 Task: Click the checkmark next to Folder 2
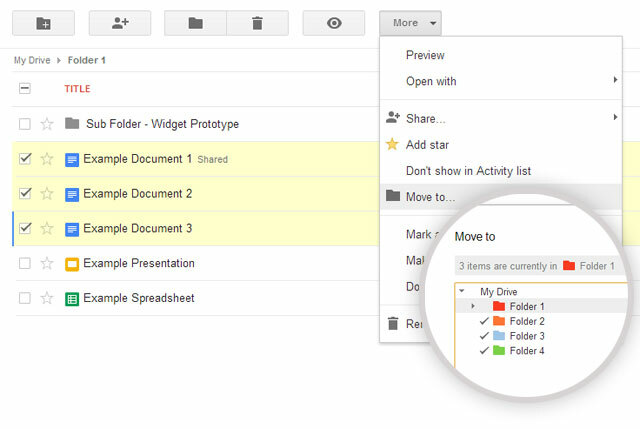pyautogui.click(x=484, y=321)
